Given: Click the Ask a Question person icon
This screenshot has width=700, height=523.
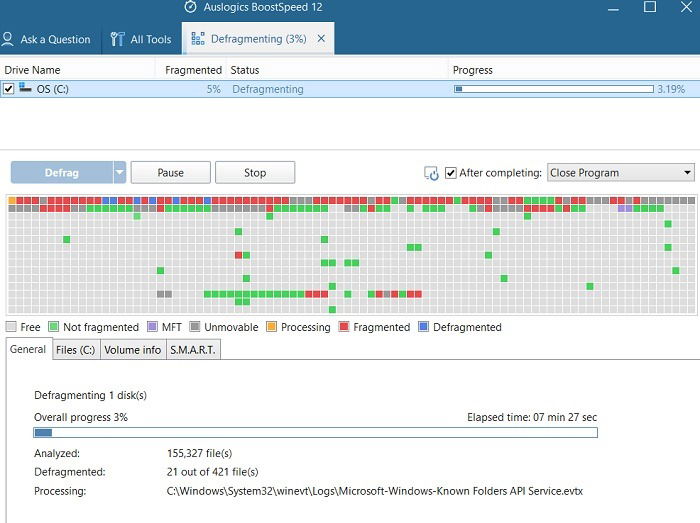Looking at the screenshot, I should click(x=8, y=39).
